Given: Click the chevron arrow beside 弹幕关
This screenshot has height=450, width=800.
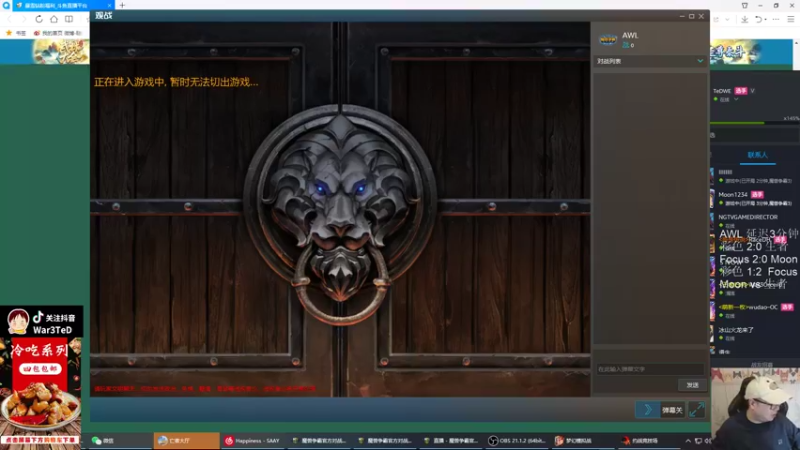Looking at the screenshot, I should click(x=647, y=410).
